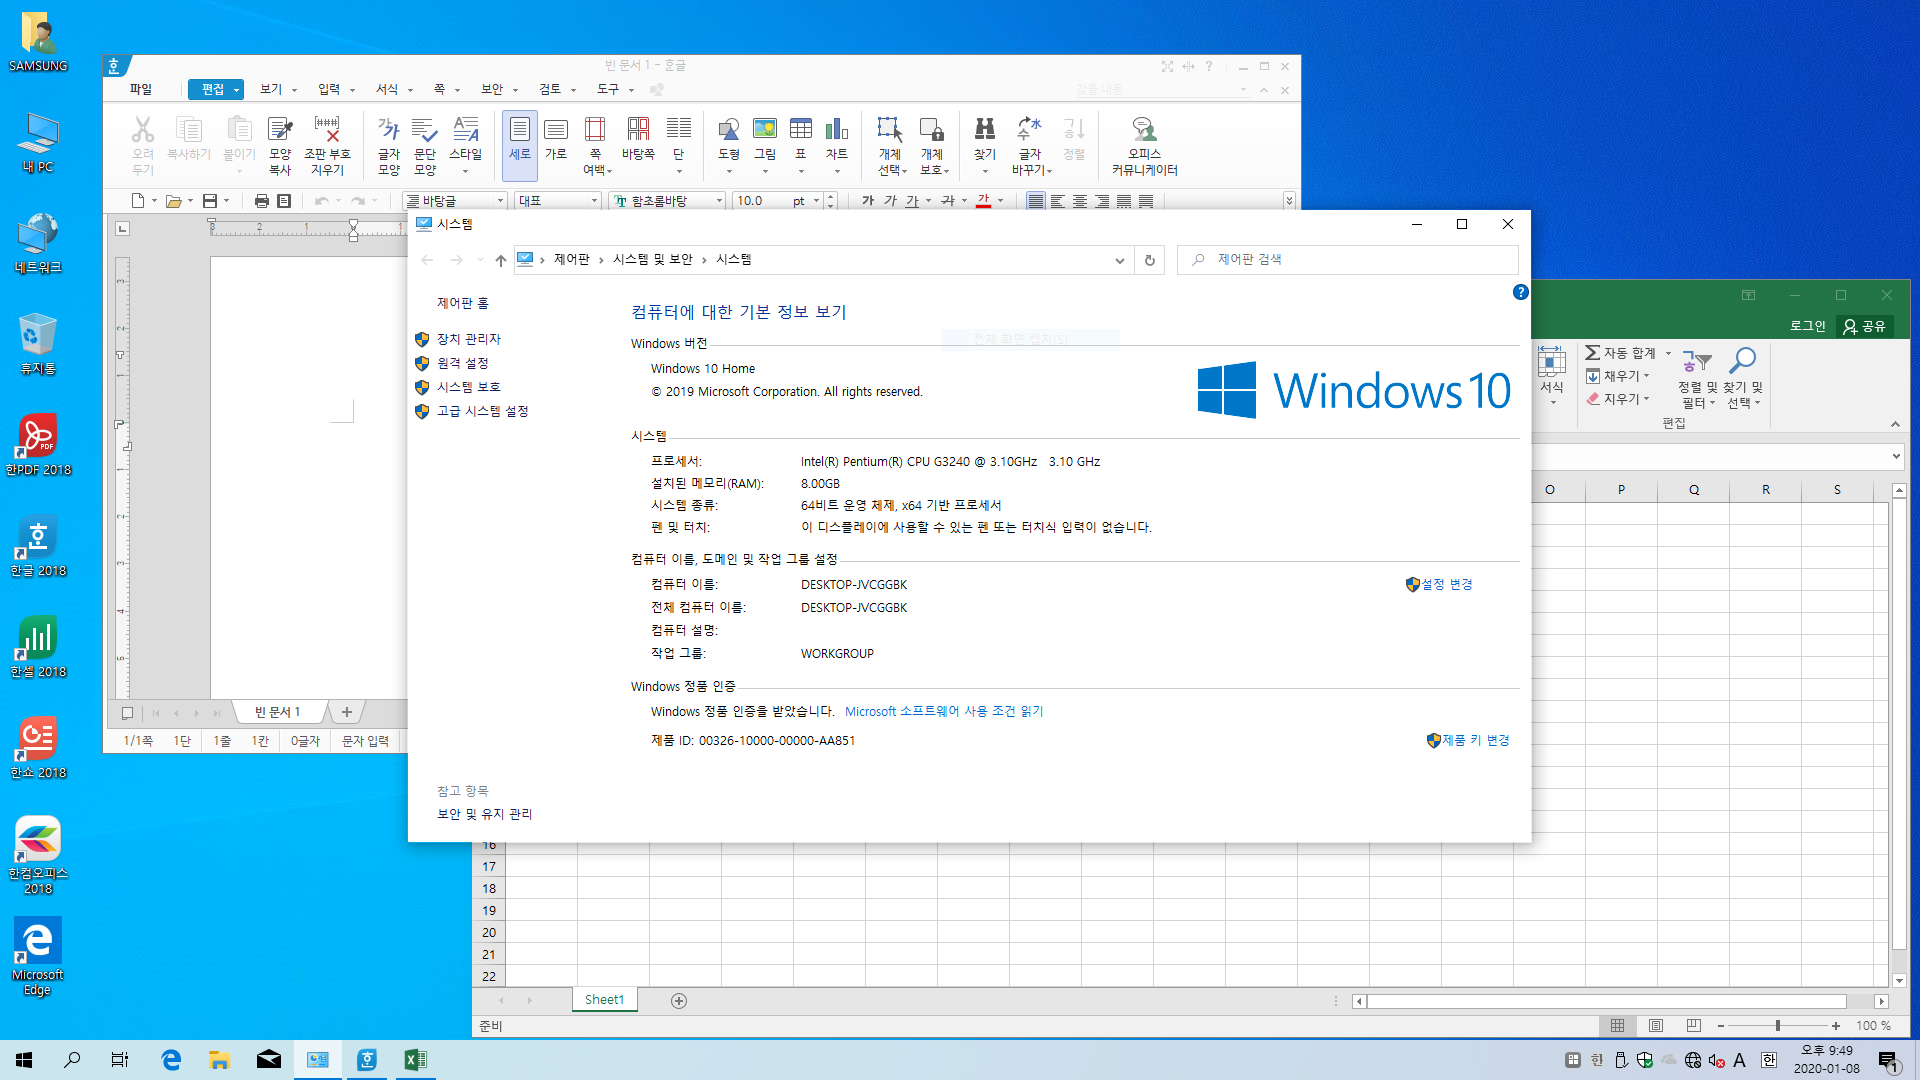Open 찾기 및 선택 in Excel ribbon
The width and height of the screenshot is (1920, 1080).
click(1743, 376)
